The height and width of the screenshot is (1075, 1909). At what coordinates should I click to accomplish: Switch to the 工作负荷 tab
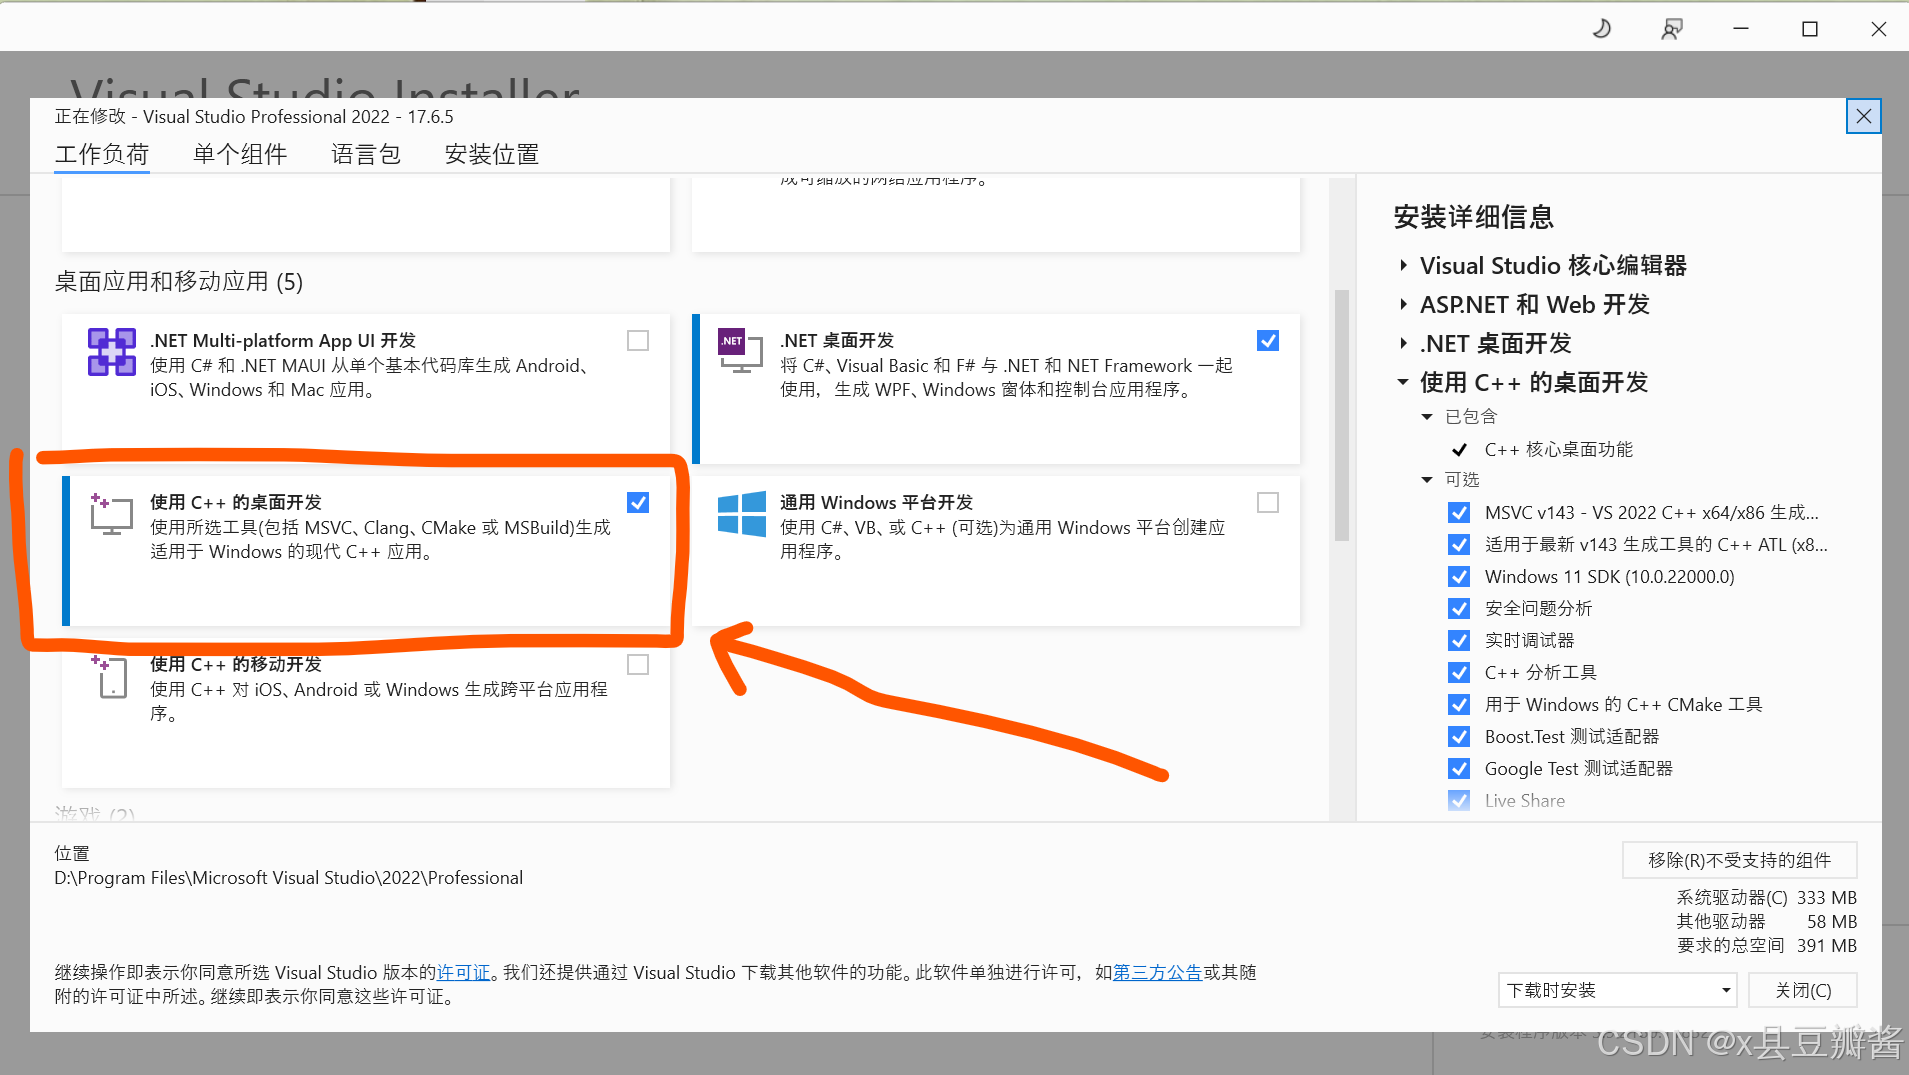(x=102, y=155)
